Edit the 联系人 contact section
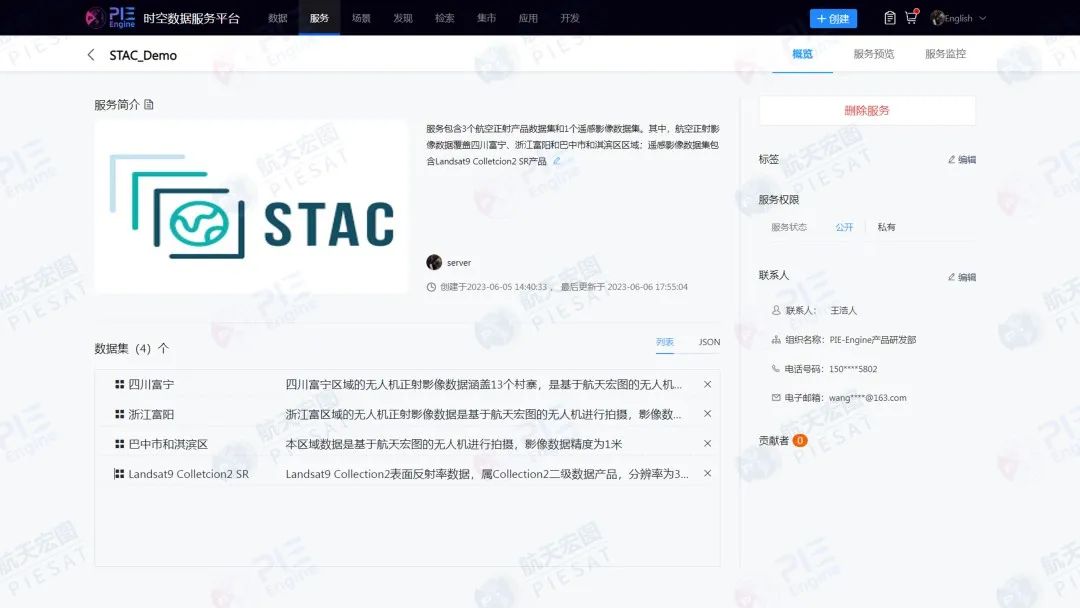The height and width of the screenshot is (608, 1080). [x=962, y=277]
